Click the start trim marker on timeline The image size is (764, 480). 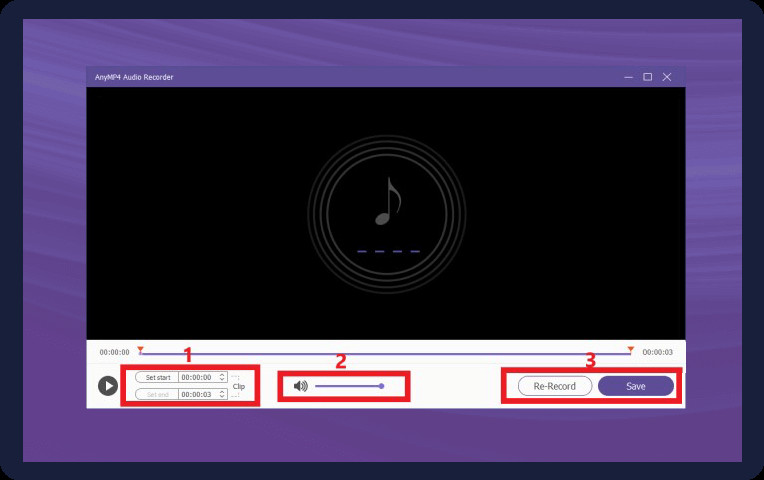[x=140, y=350]
